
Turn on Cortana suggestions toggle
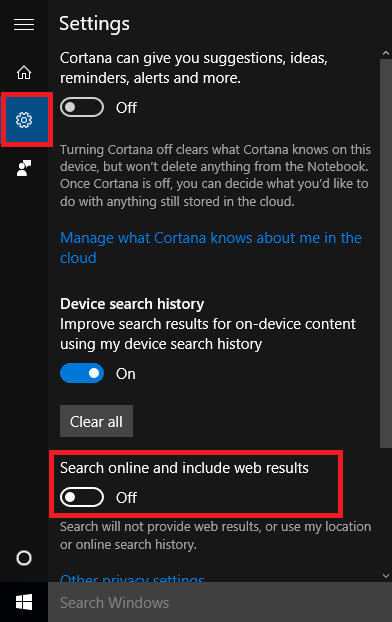pyautogui.click(x=82, y=107)
